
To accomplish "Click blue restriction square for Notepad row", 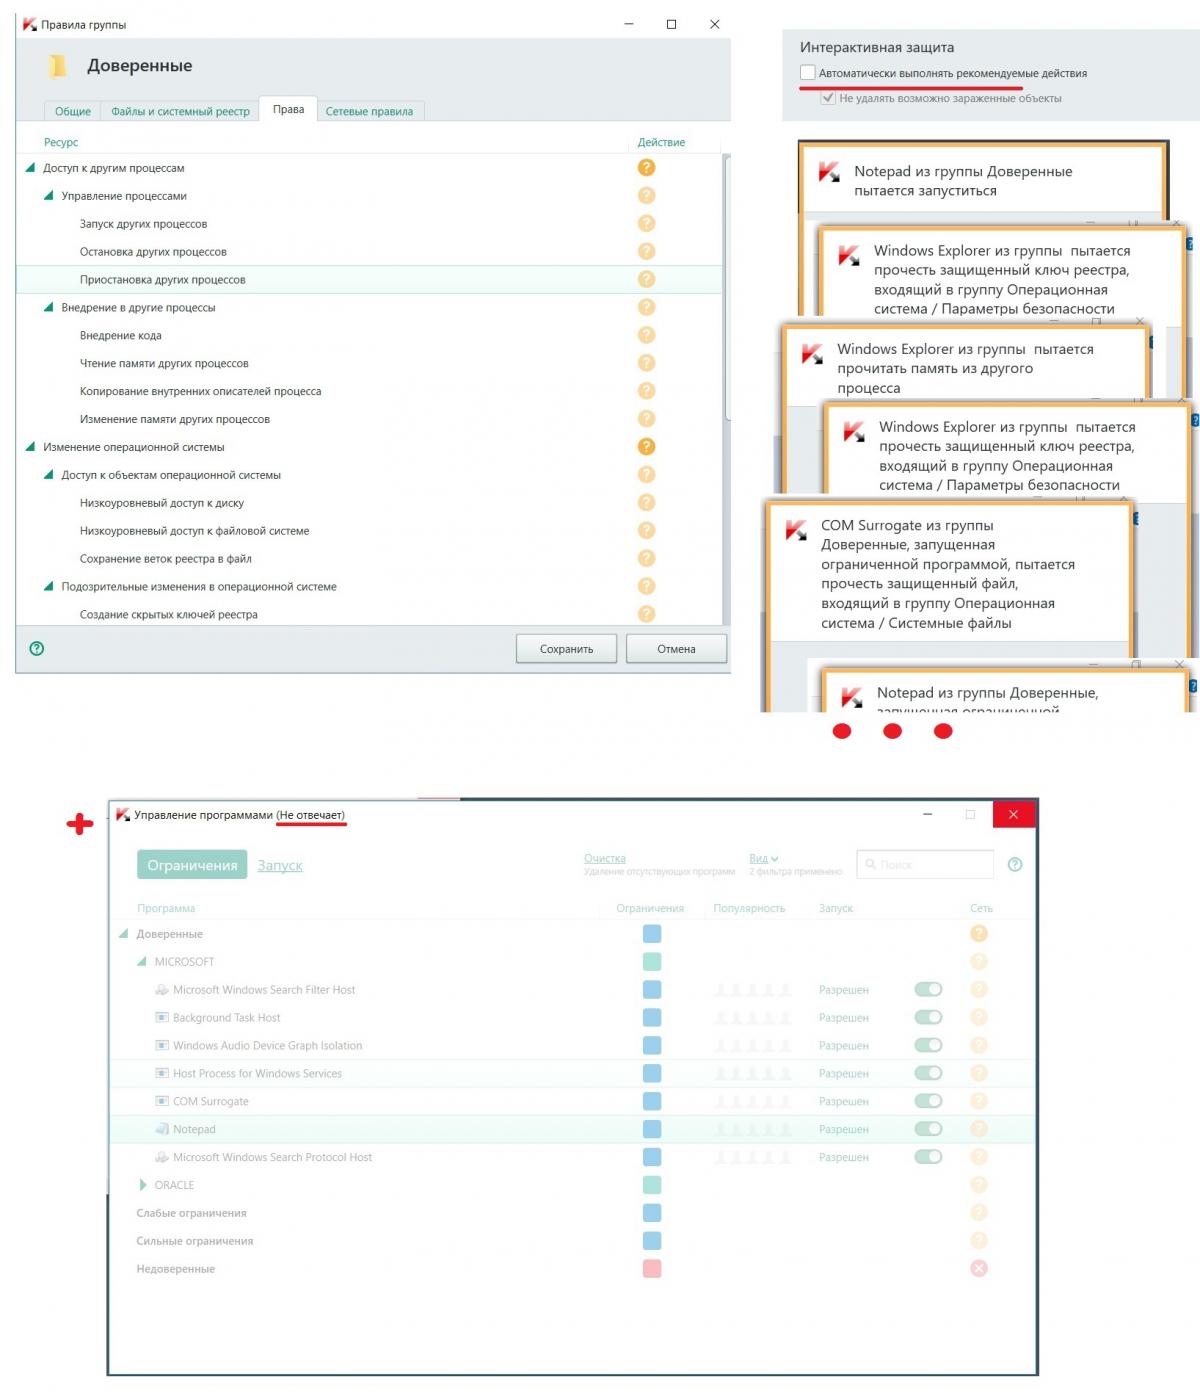I will click(x=652, y=1129).
